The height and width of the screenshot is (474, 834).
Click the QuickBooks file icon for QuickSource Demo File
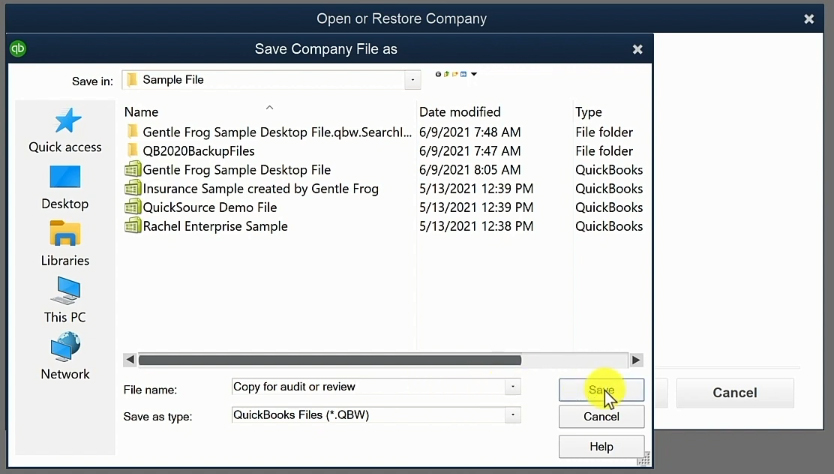133,207
